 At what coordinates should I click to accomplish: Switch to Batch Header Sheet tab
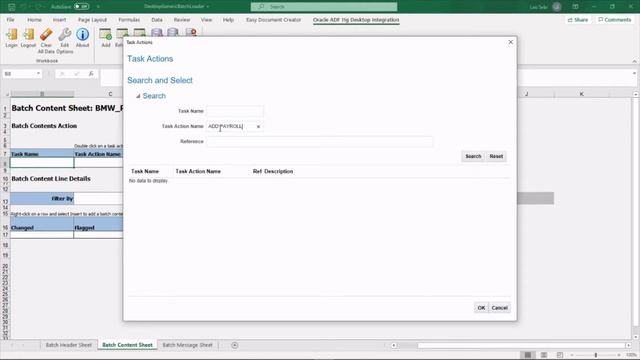pyautogui.click(x=69, y=345)
